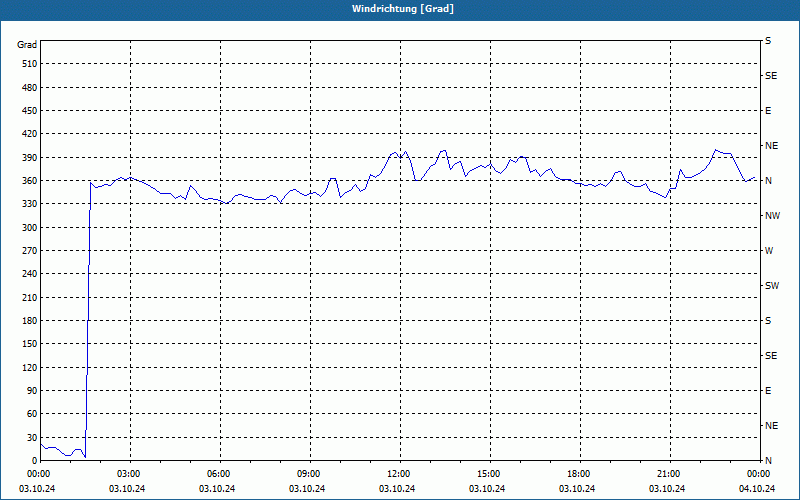Select the 390 y-axis value

(x=30, y=157)
